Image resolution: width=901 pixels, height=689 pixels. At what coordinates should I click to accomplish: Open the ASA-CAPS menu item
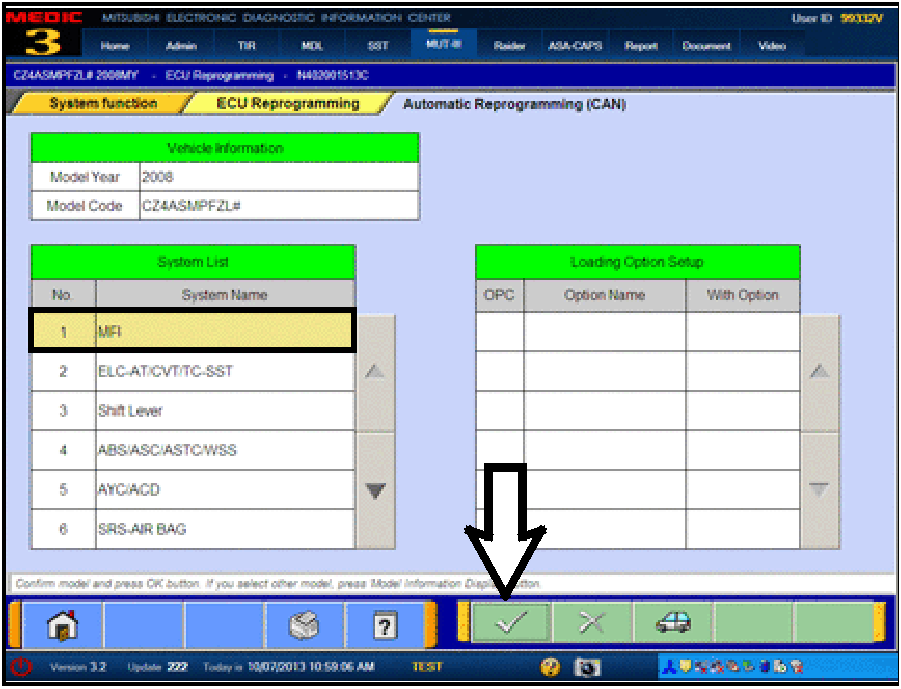tap(574, 46)
